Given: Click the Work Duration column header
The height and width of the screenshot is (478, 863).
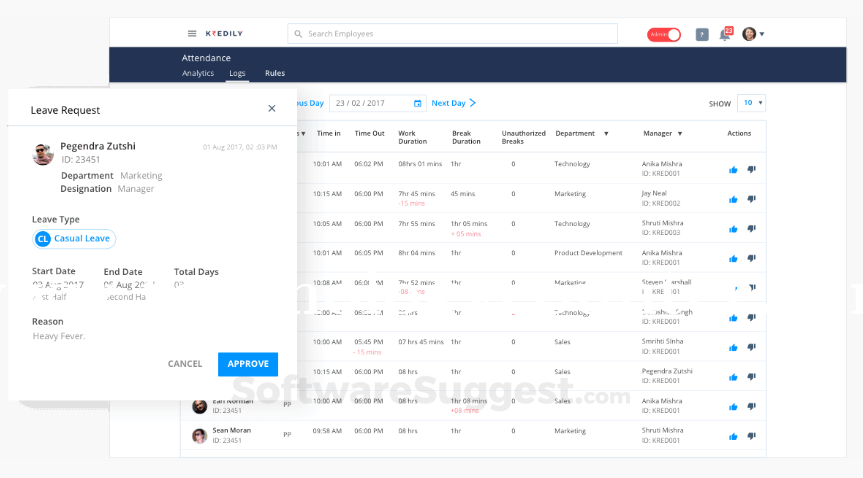Looking at the screenshot, I should 412,138.
